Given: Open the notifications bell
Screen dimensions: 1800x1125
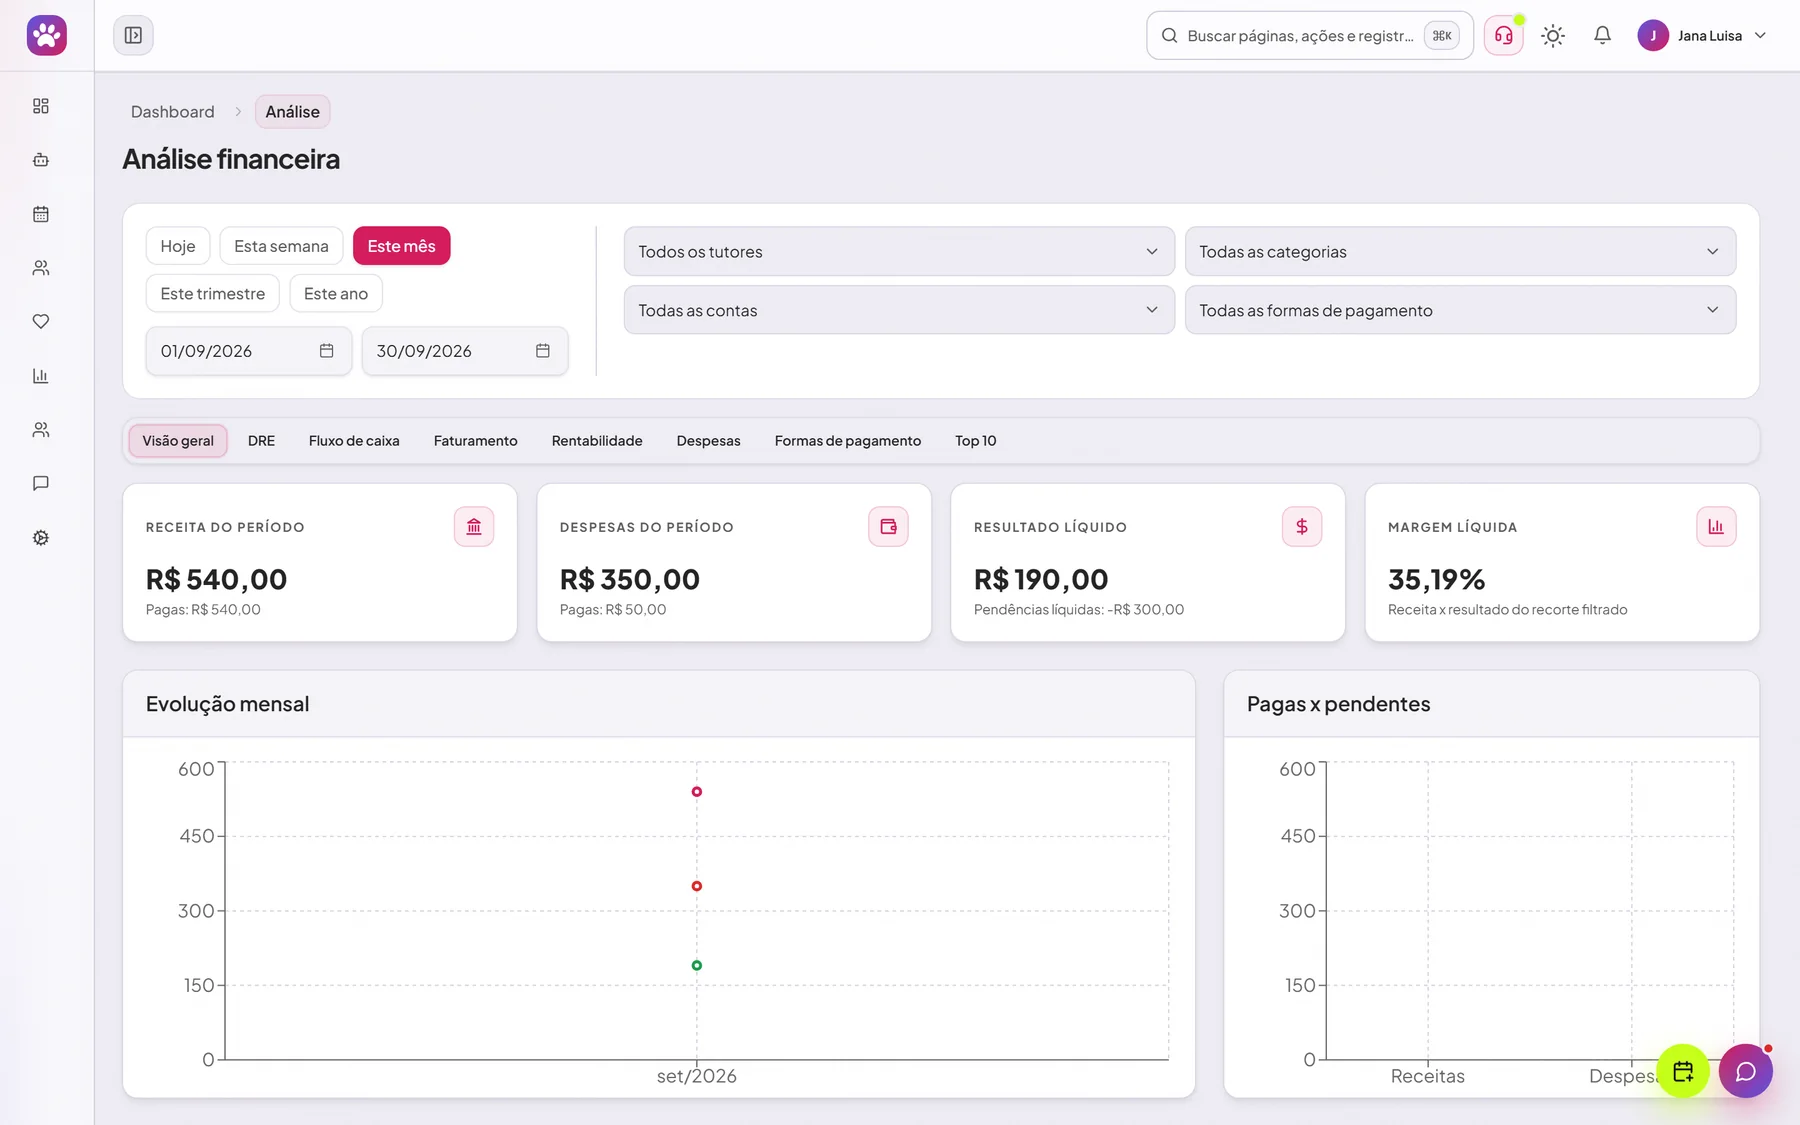Looking at the screenshot, I should 1602,36.
